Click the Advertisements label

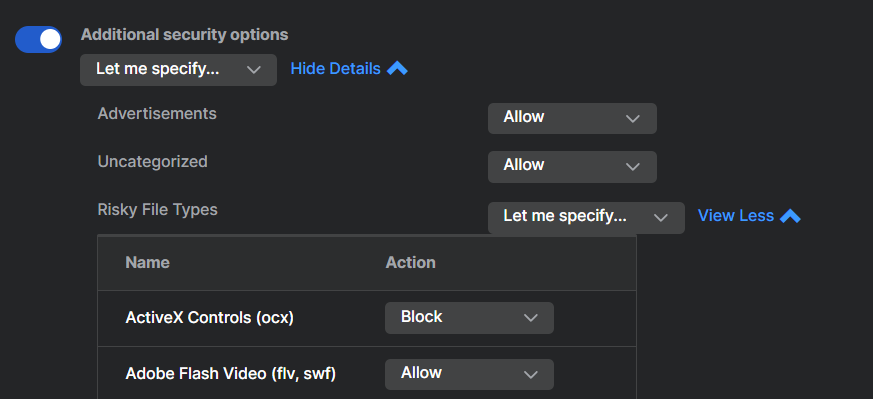pyautogui.click(x=157, y=114)
